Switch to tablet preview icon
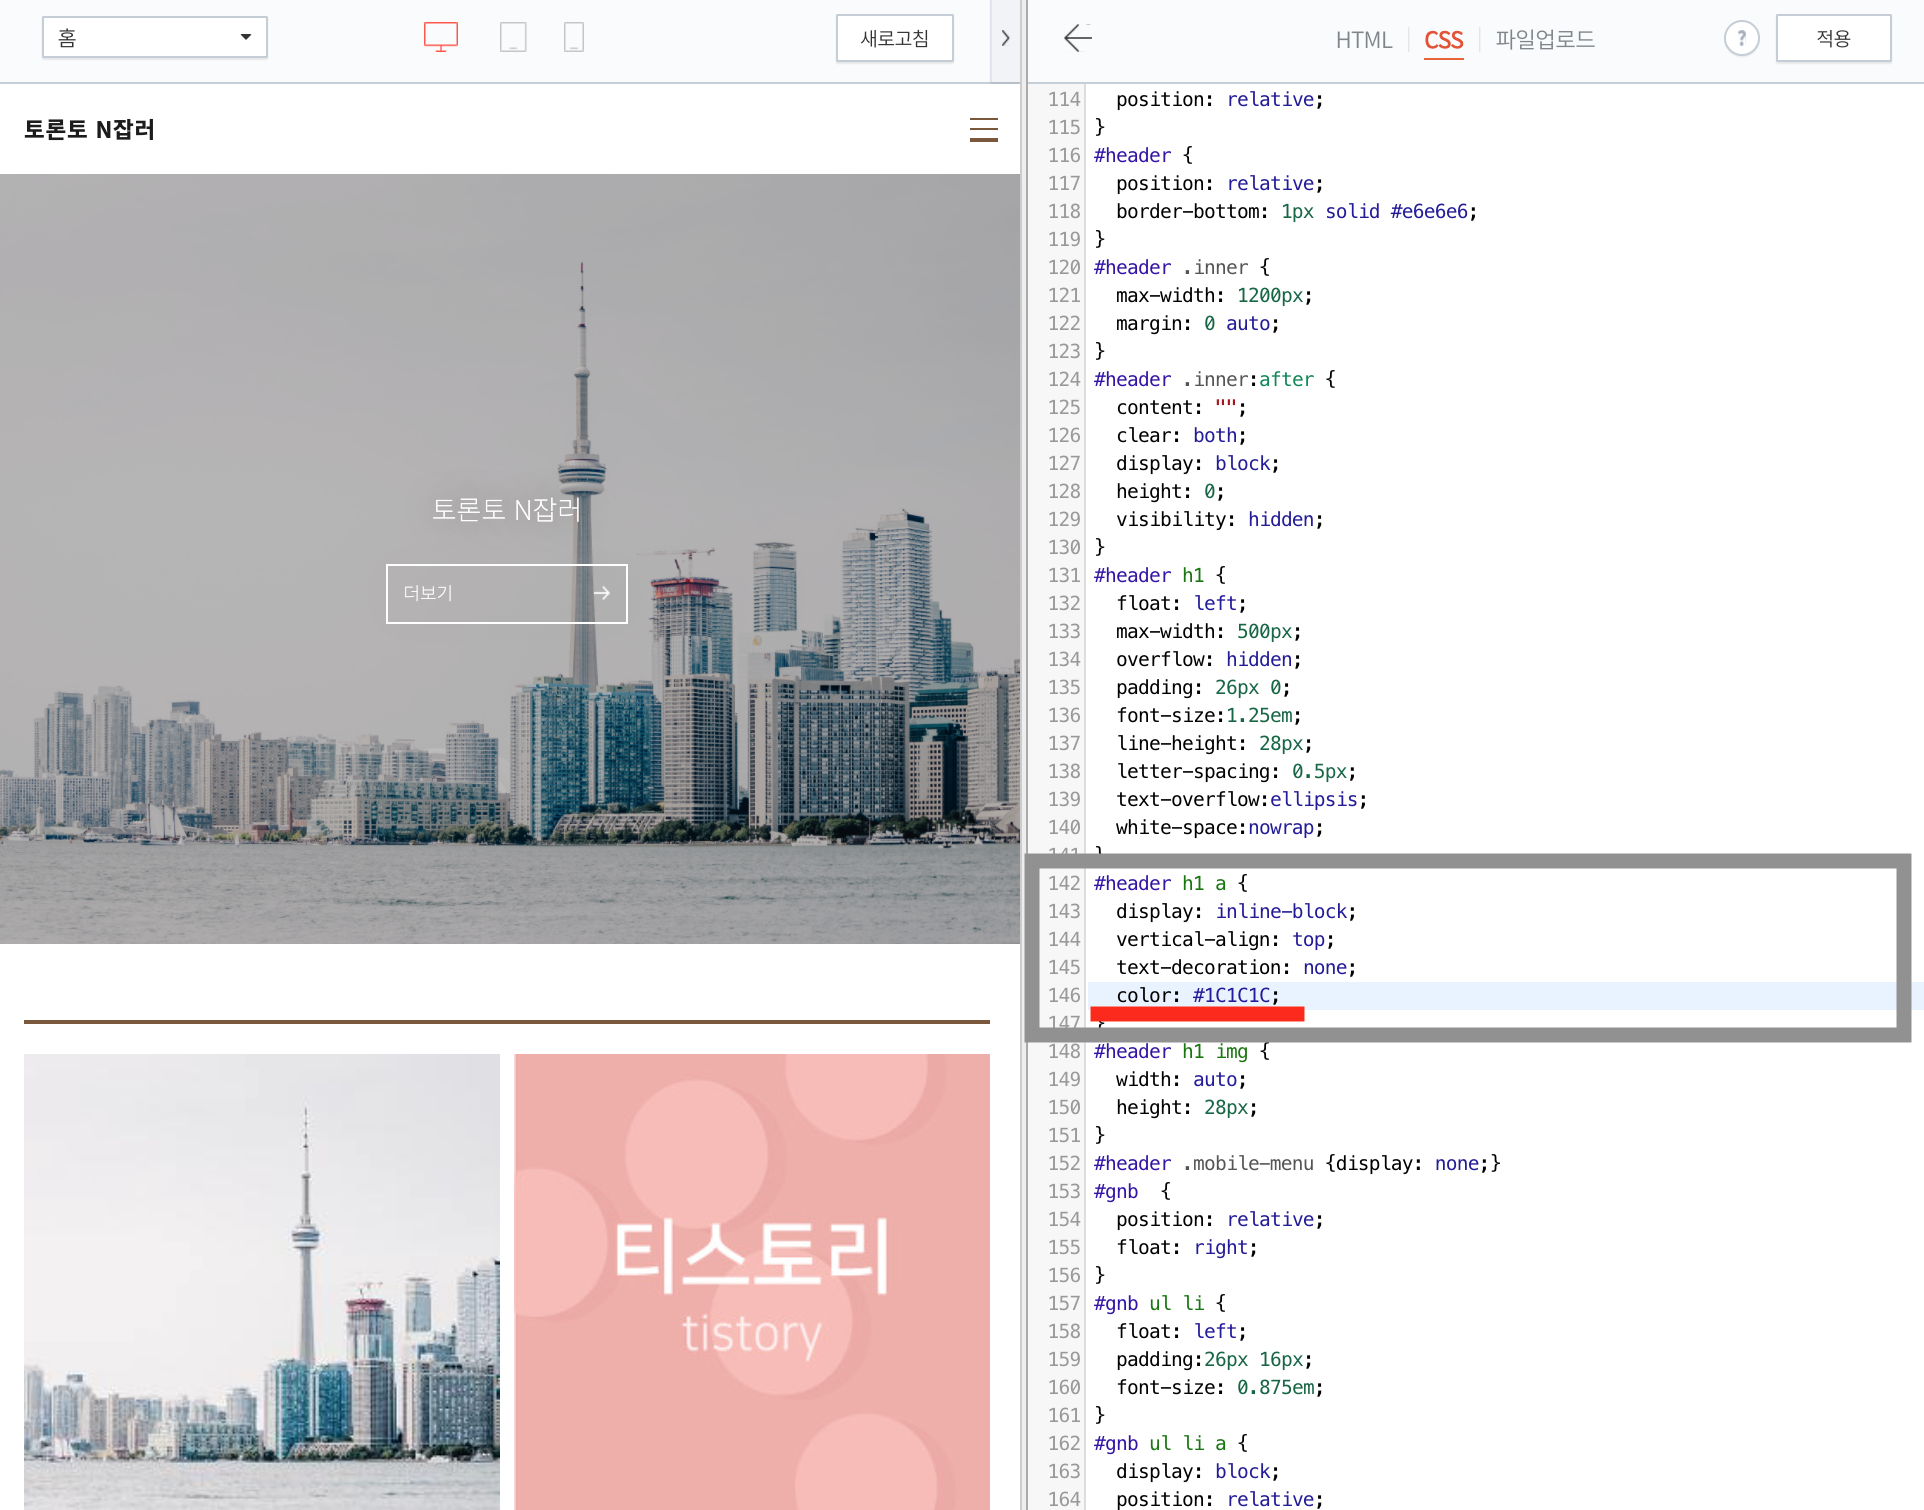 point(513,37)
